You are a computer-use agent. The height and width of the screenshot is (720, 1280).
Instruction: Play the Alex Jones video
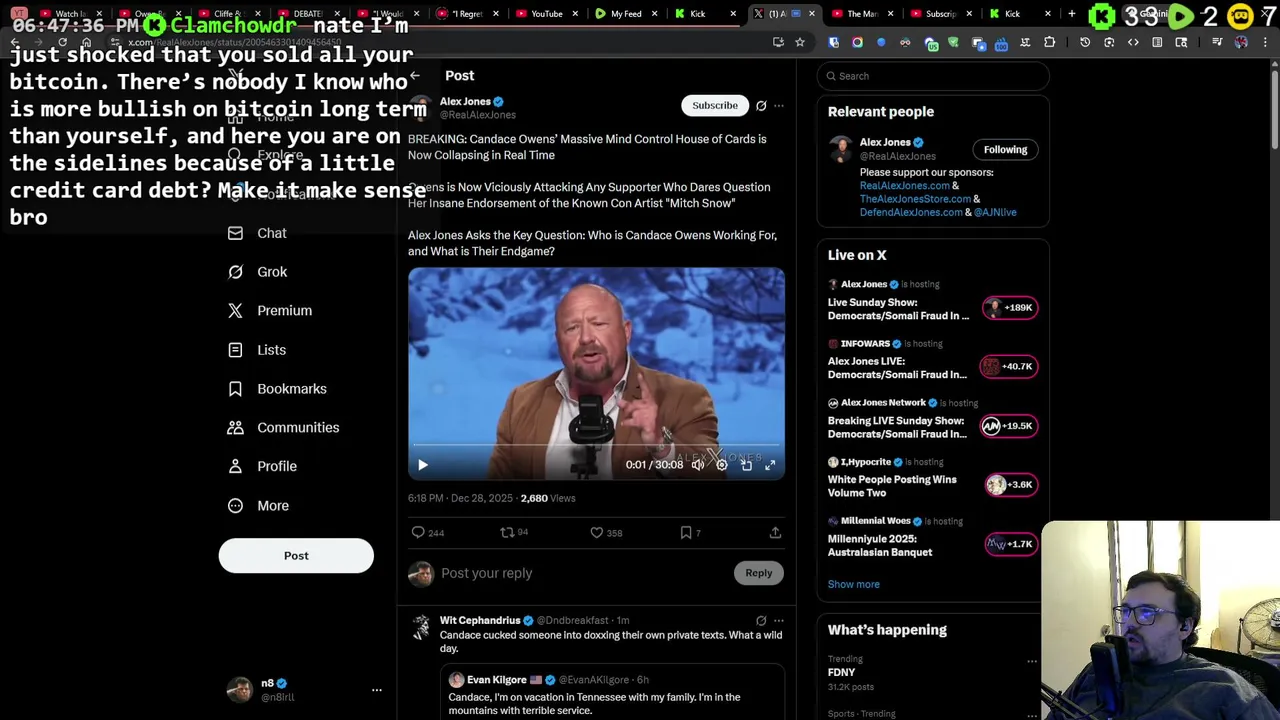pos(422,465)
